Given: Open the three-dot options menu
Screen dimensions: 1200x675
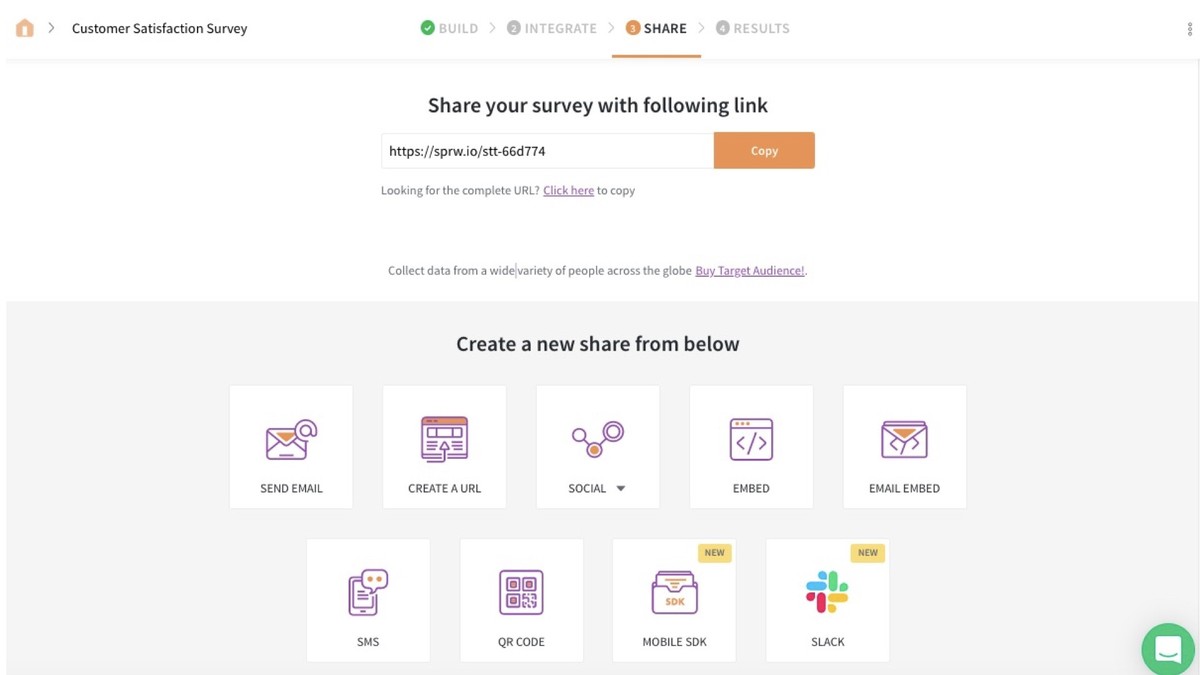Looking at the screenshot, I should click(1189, 29).
